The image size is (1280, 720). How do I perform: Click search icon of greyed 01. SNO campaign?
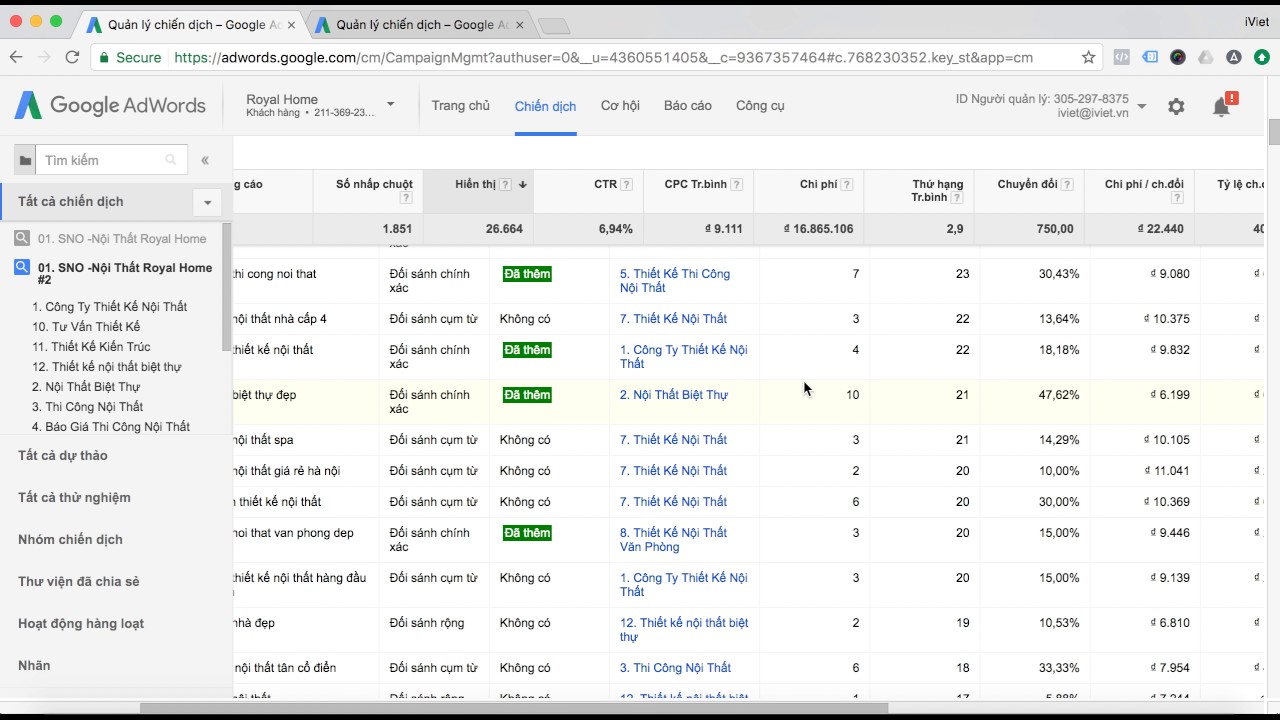(22, 239)
